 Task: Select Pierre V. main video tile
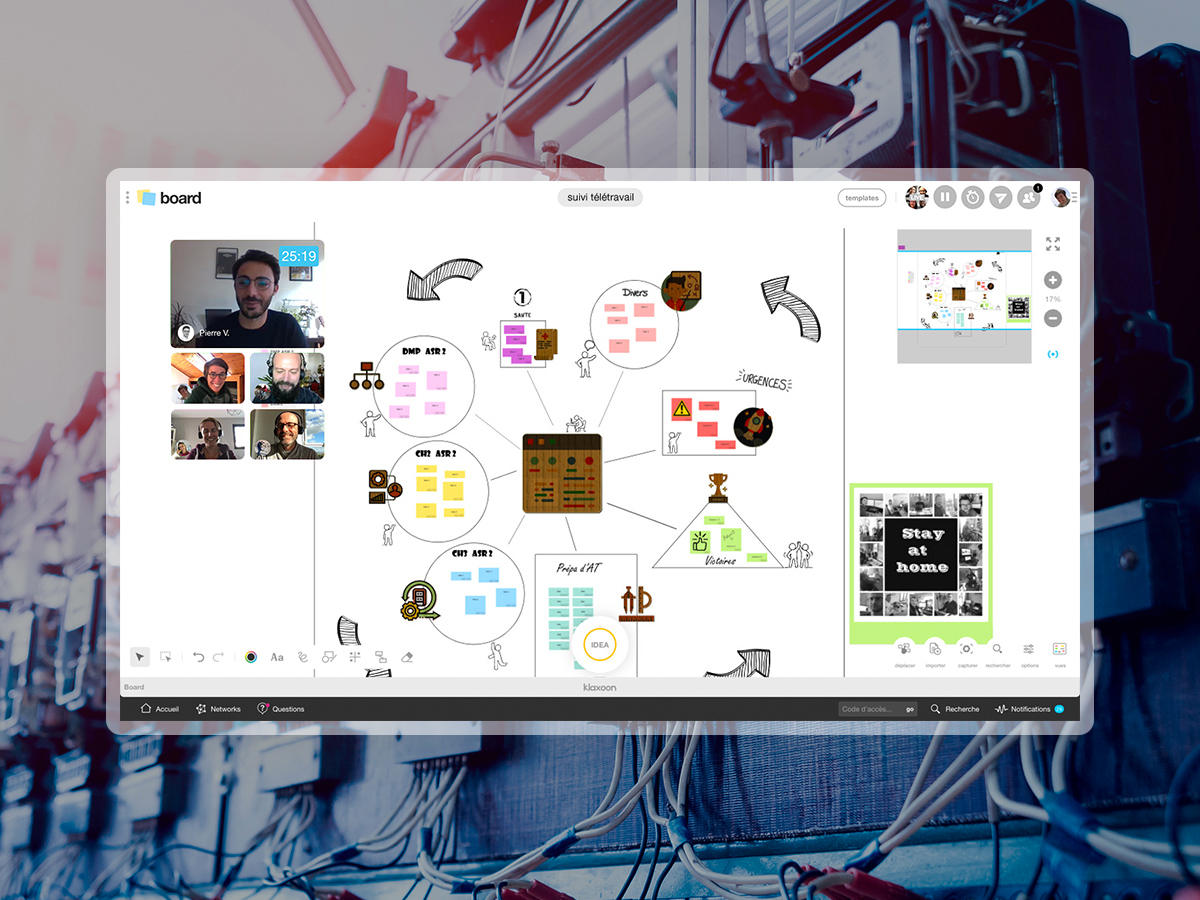[247, 294]
